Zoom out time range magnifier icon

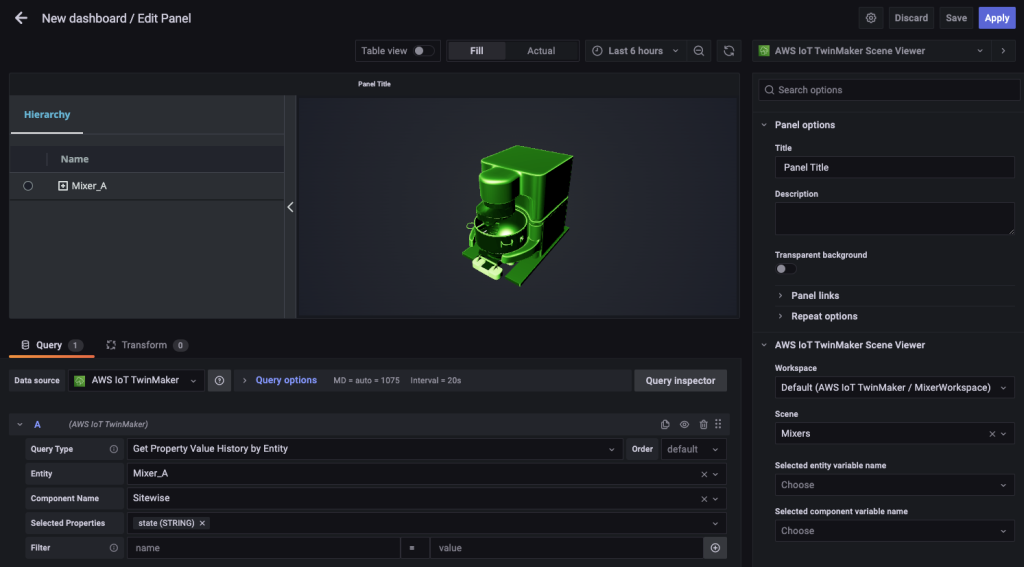pyautogui.click(x=699, y=51)
